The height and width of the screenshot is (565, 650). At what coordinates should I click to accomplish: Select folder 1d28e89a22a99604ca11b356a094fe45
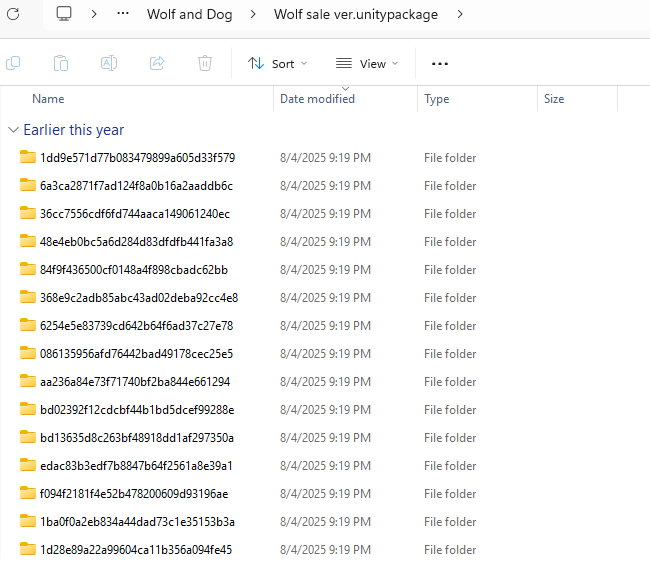click(136, 550)
